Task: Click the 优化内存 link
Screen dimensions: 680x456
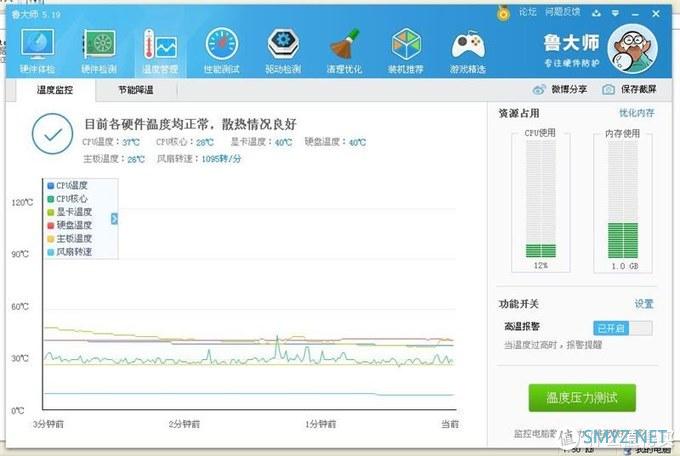Action: (x=636, y=113)
